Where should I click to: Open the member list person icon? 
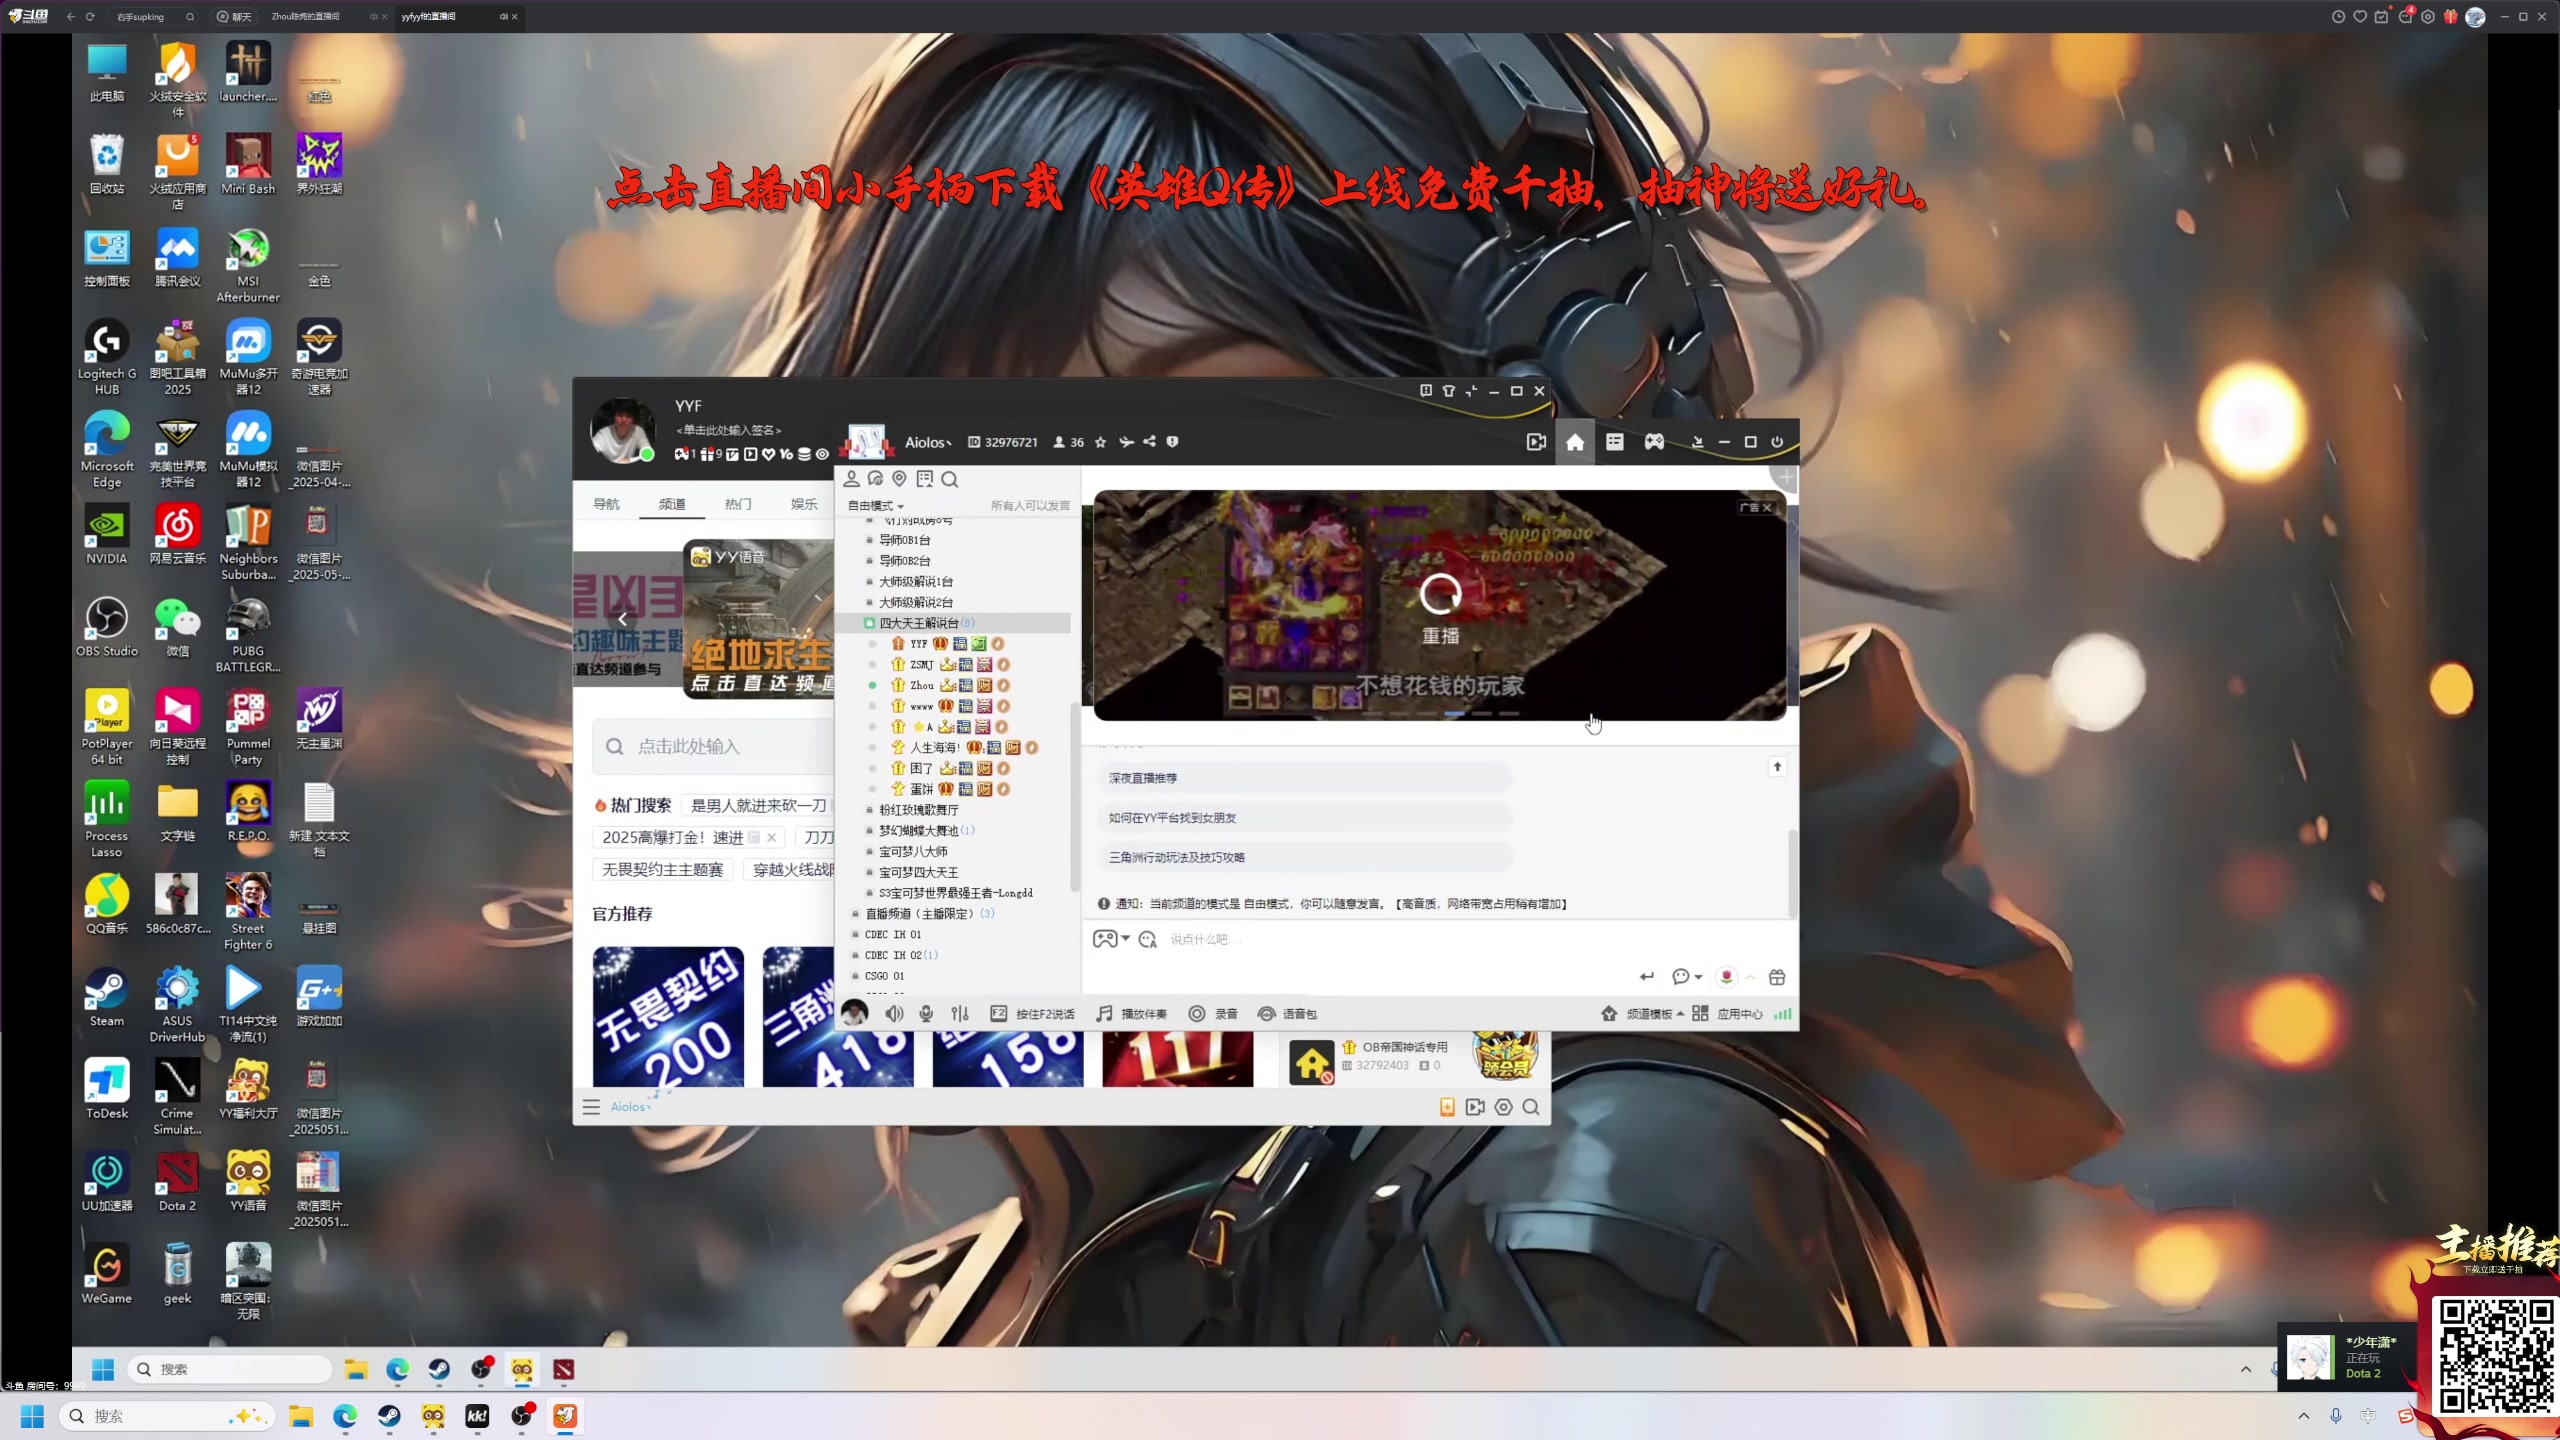[851, 479]
